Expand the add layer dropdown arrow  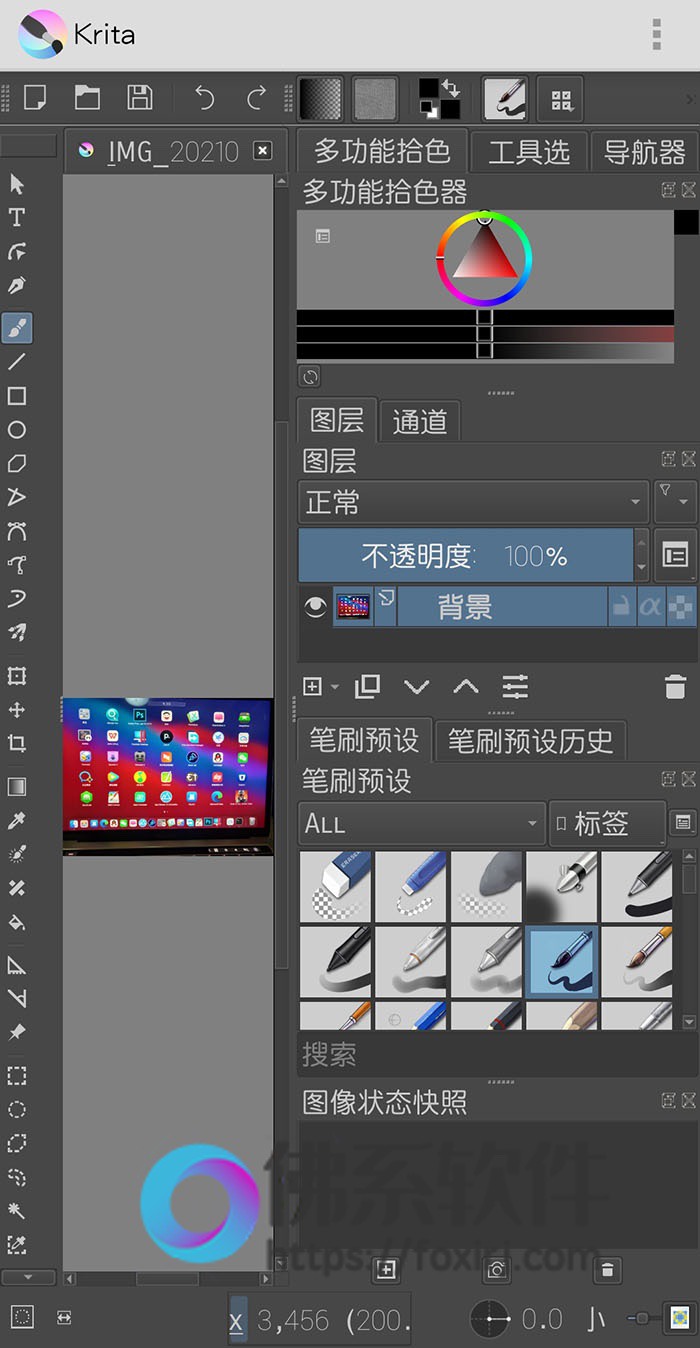click(335, 687)
